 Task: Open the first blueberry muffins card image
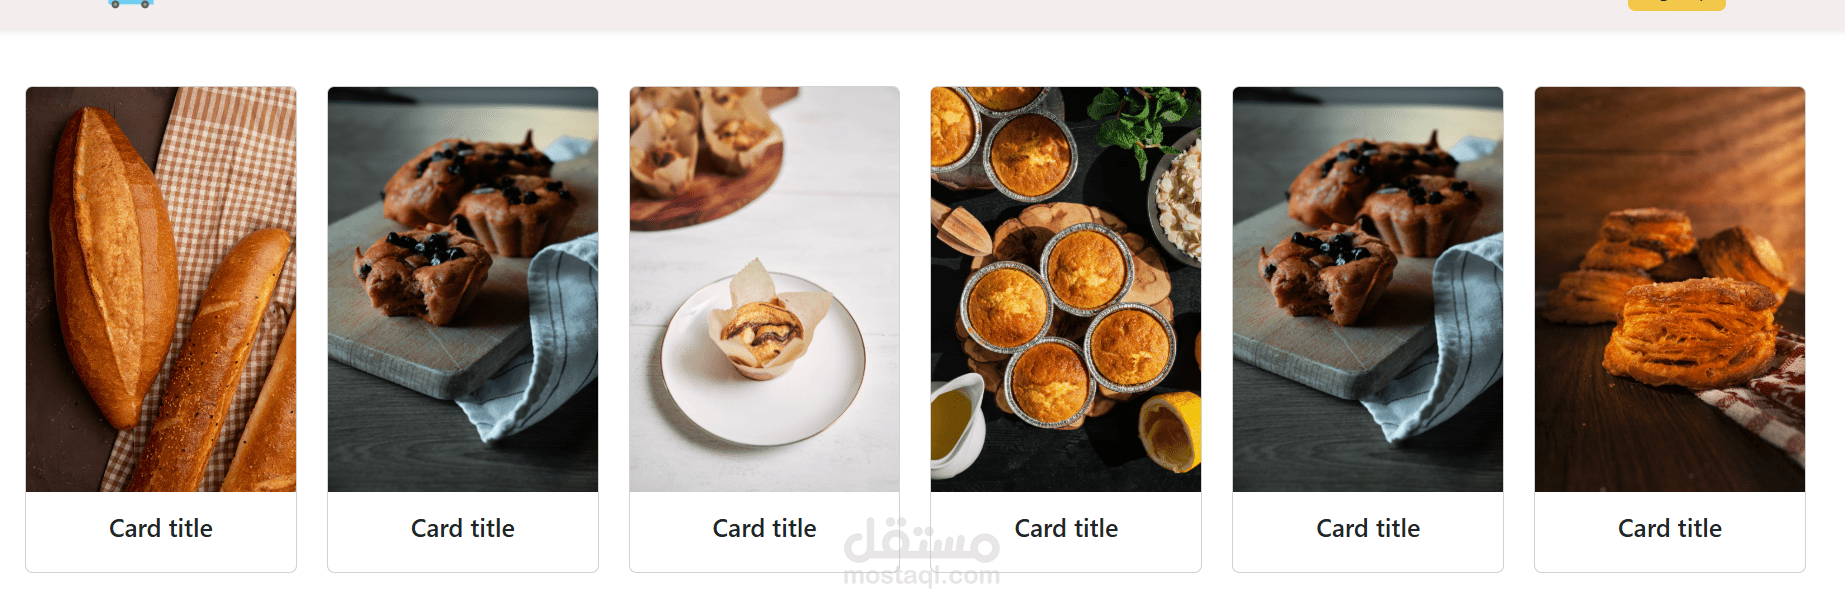pos(463,289)
